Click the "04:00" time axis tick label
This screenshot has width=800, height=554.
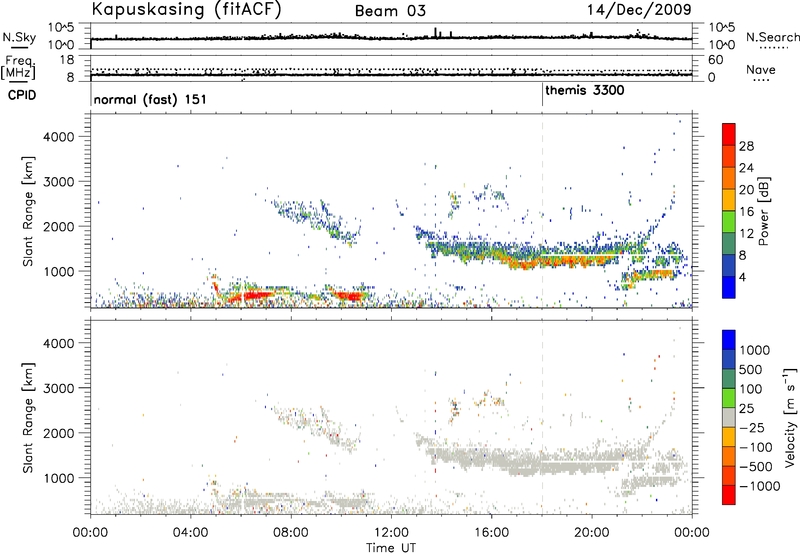point(190,533)
